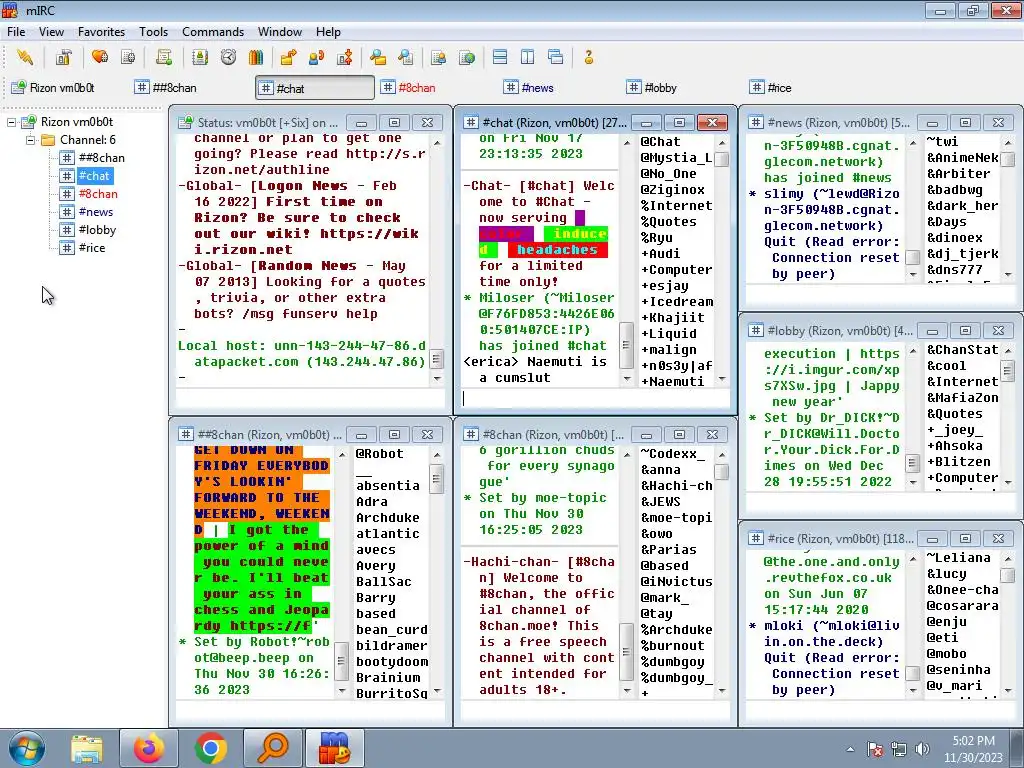This screenshot has height=768, width=1024.
Task: Click the DCC Send file toolbar icon
Action: pos(288,57)
